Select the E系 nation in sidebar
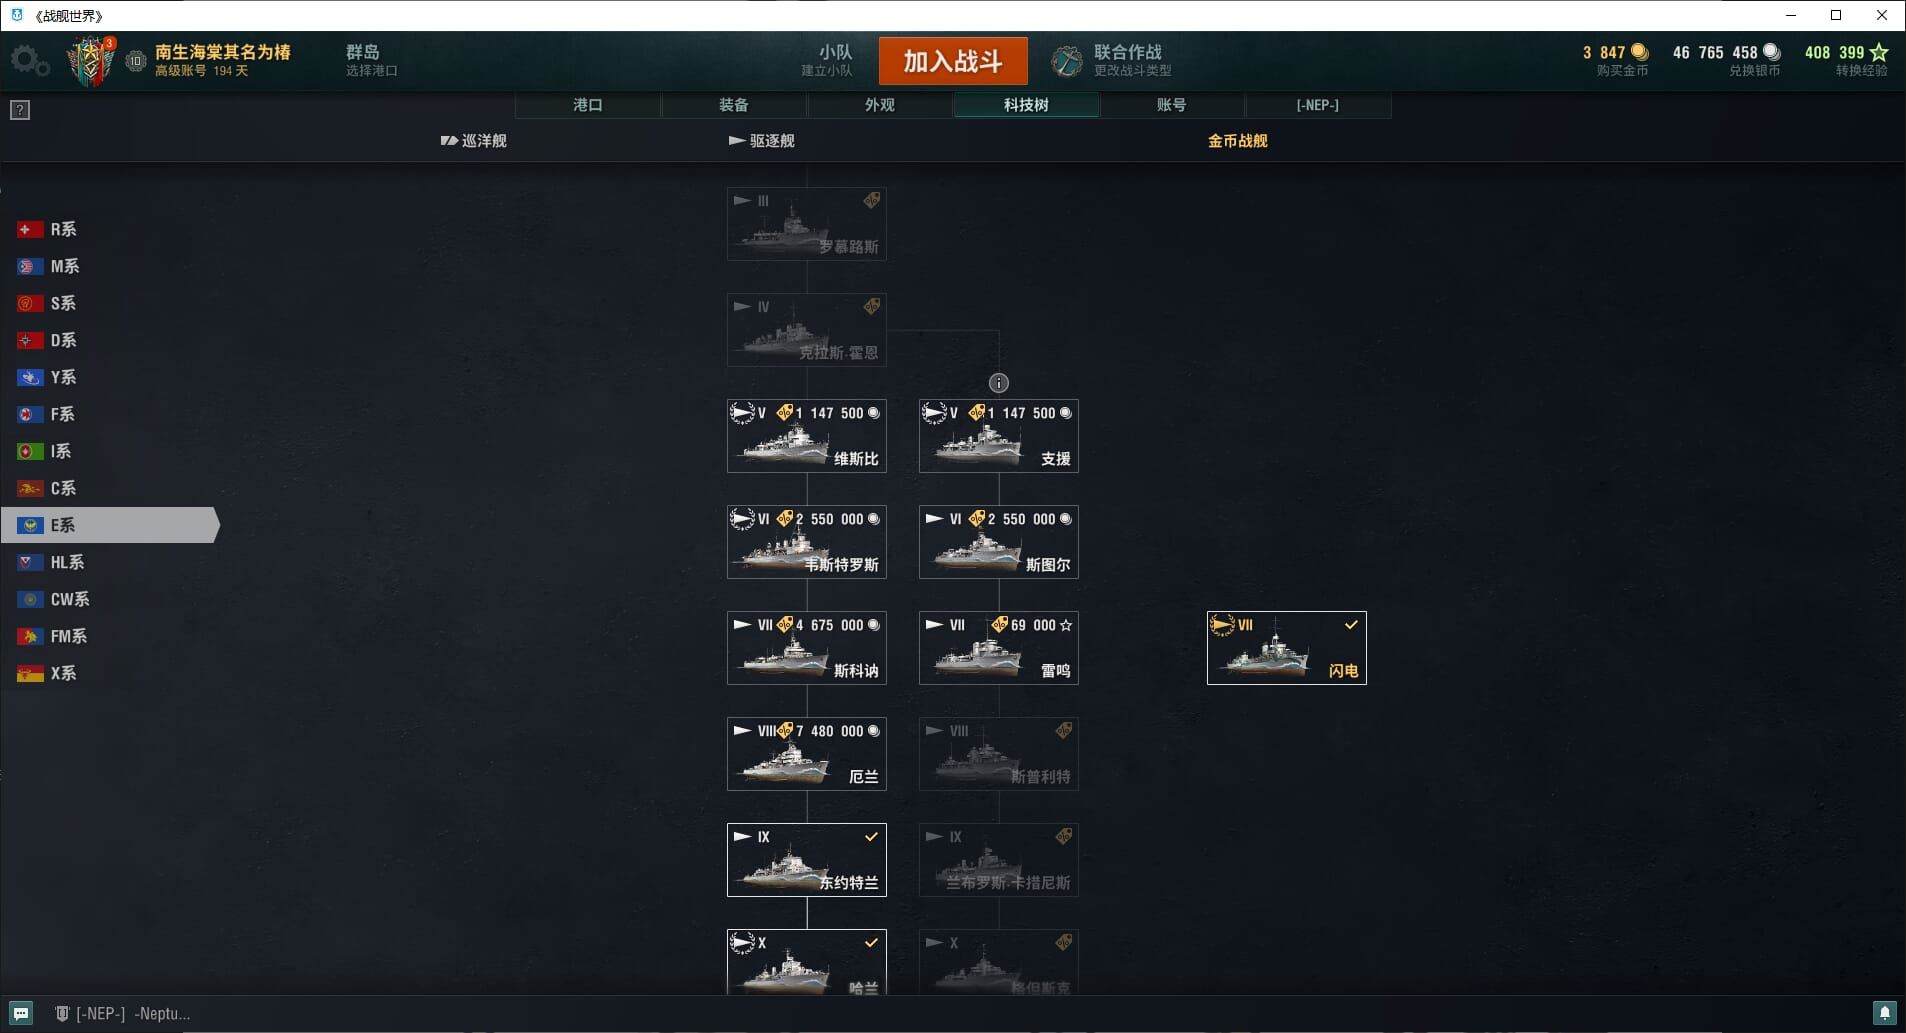 coord(110,525)
